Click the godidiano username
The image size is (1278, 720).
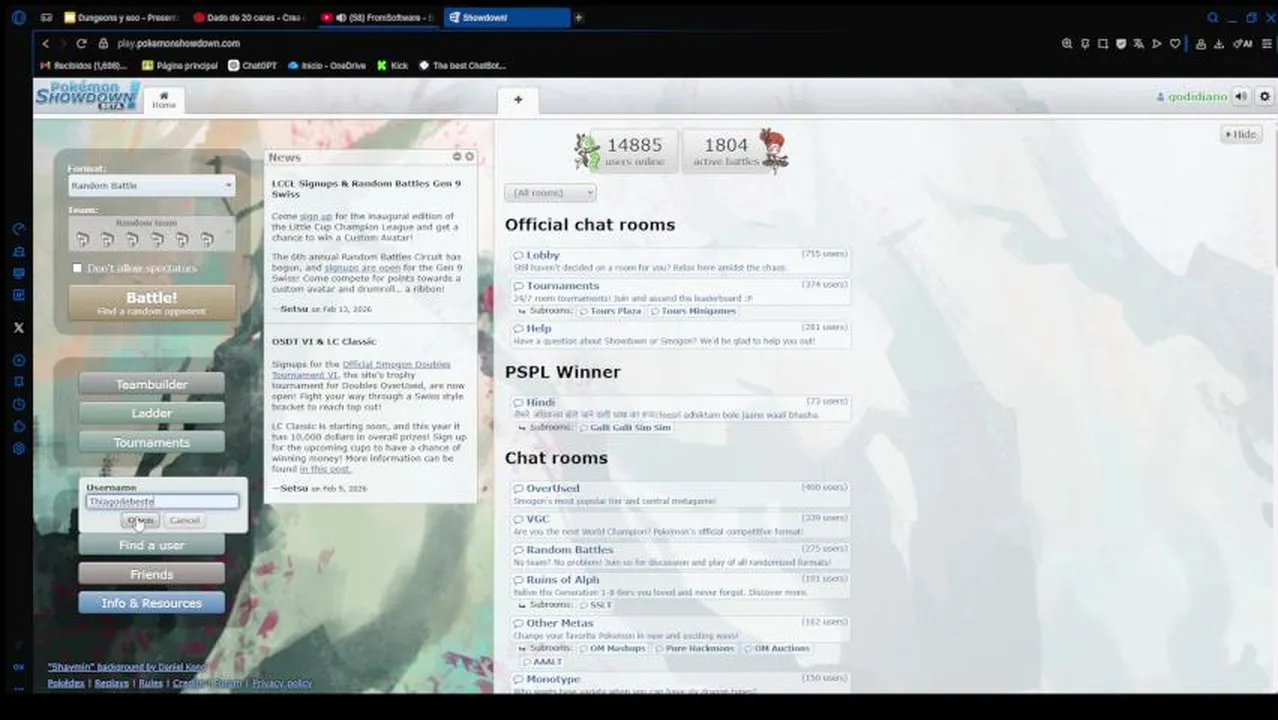(x=1191, y=97)
